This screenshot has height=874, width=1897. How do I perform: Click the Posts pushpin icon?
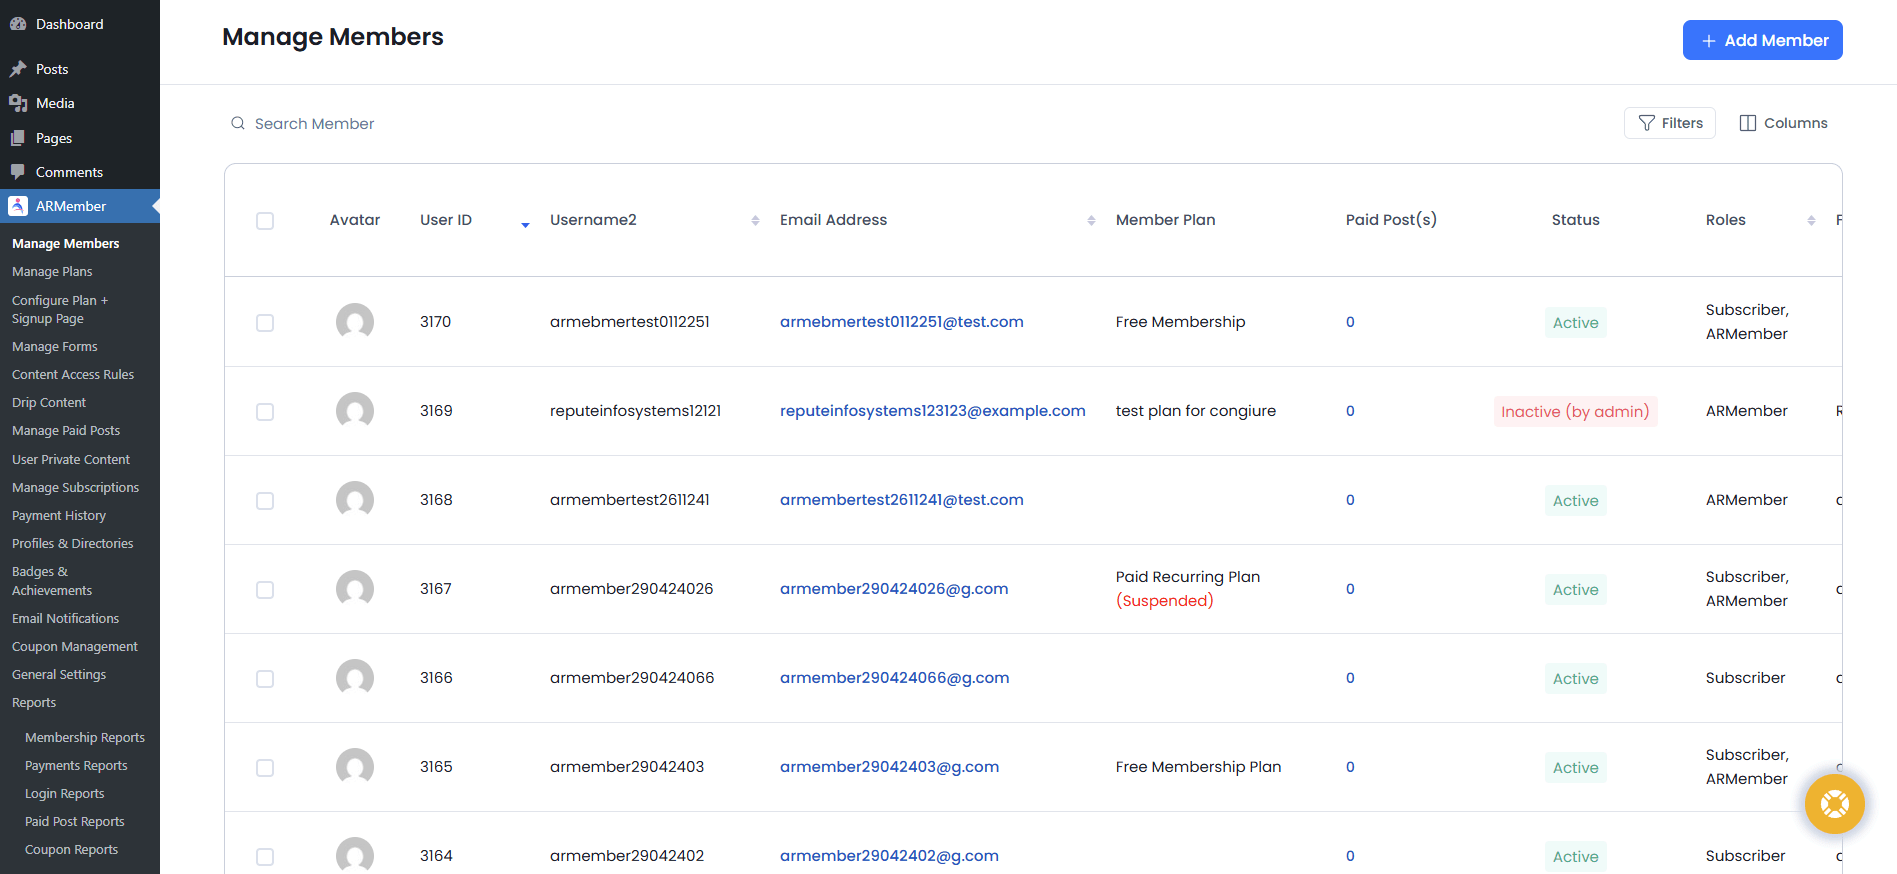pos(18,69)
